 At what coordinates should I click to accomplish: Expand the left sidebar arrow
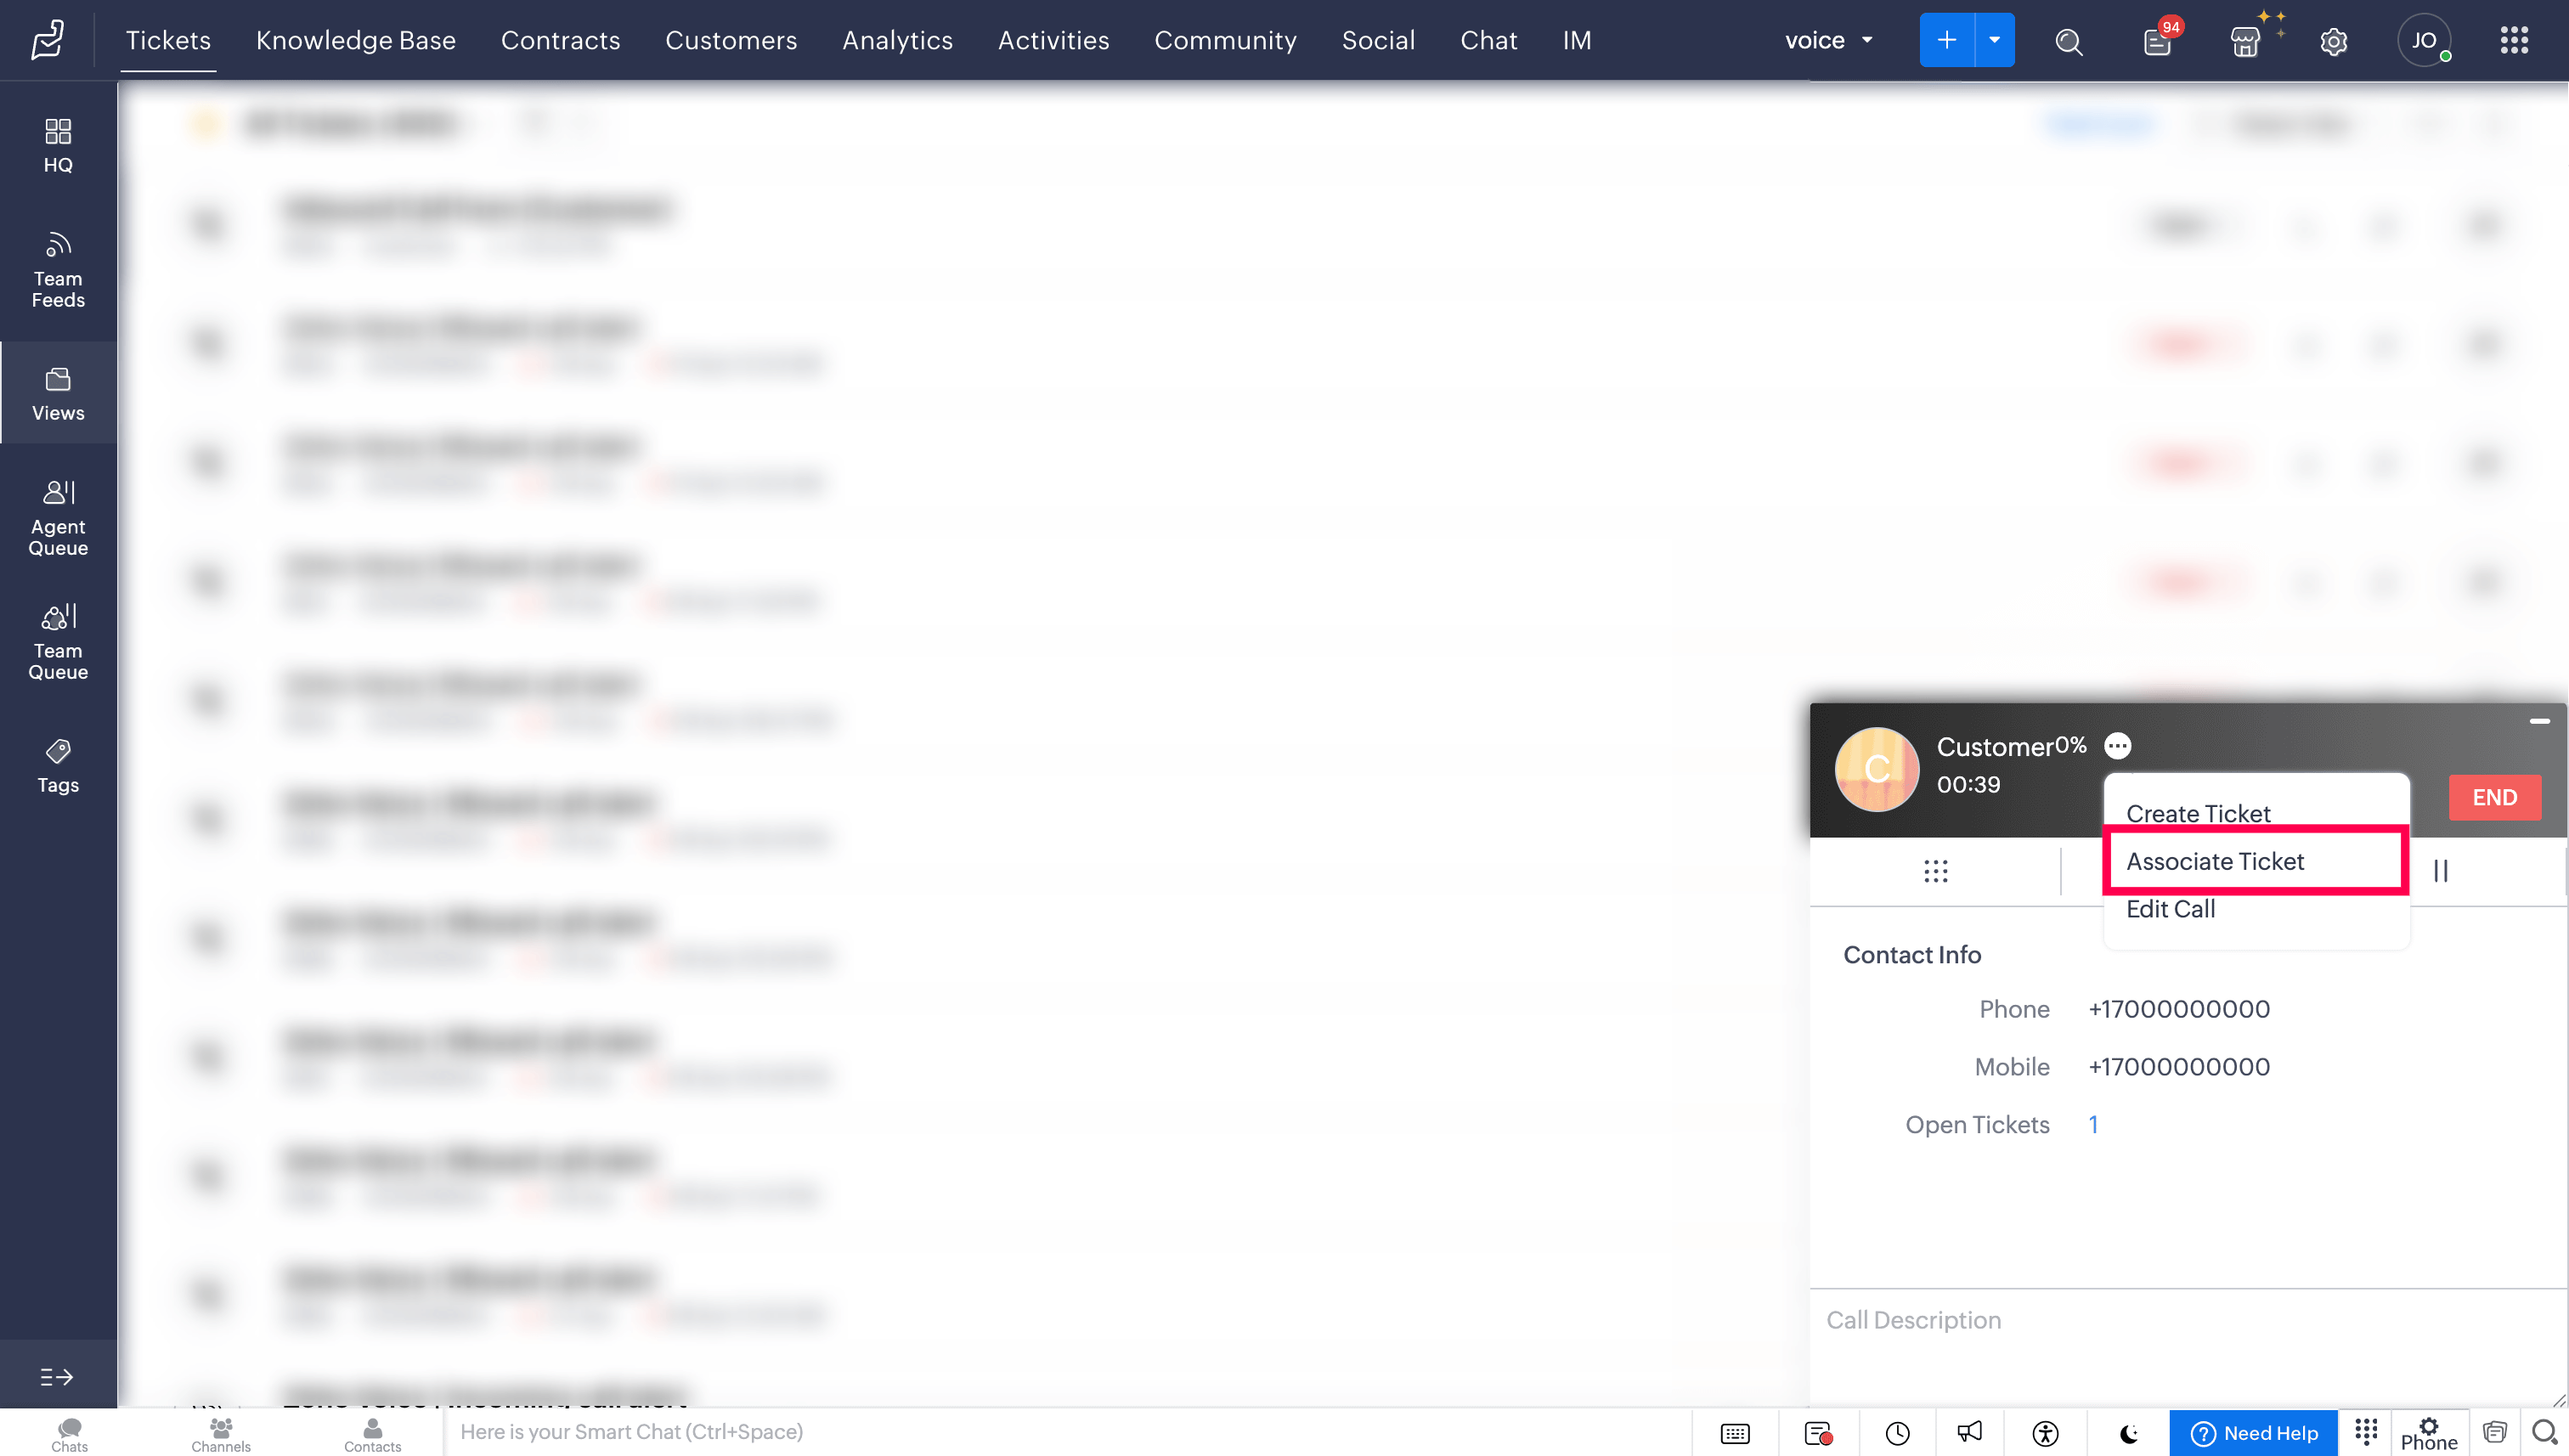[57, 1377]
